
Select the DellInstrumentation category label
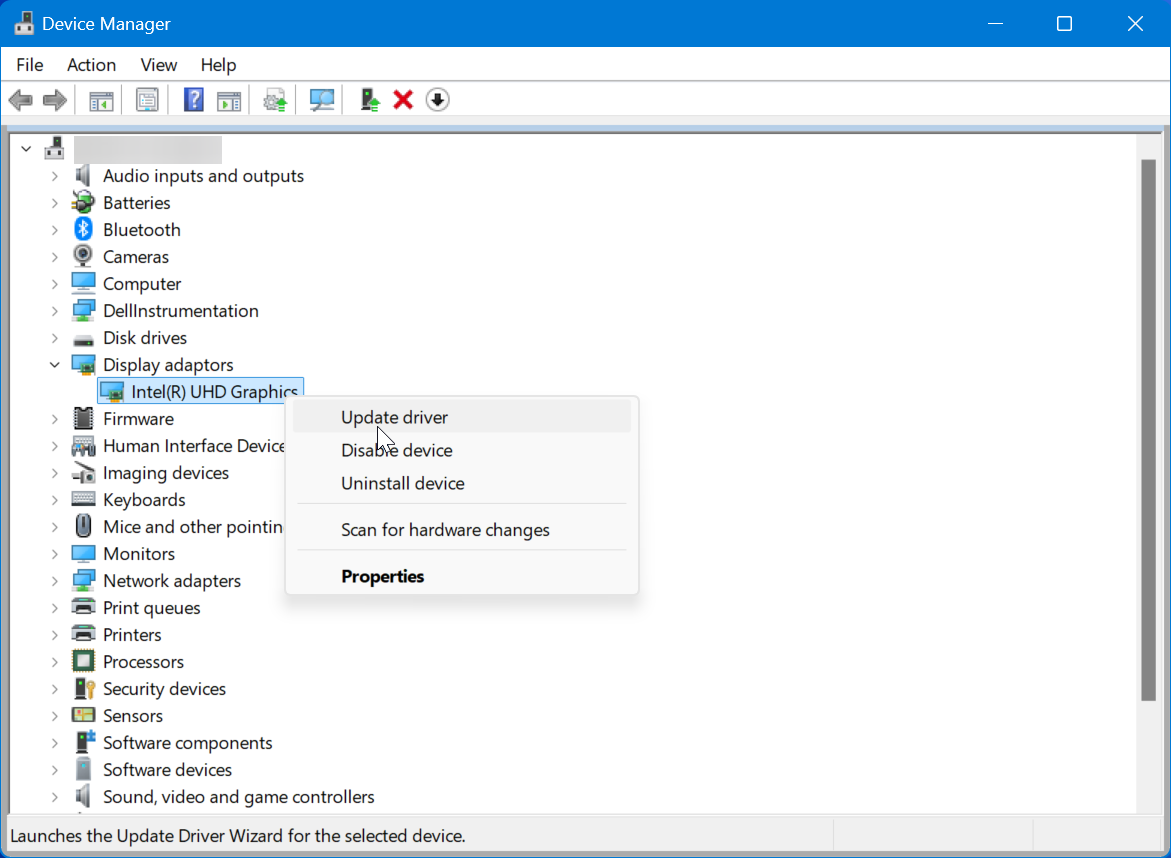[181, 311]
